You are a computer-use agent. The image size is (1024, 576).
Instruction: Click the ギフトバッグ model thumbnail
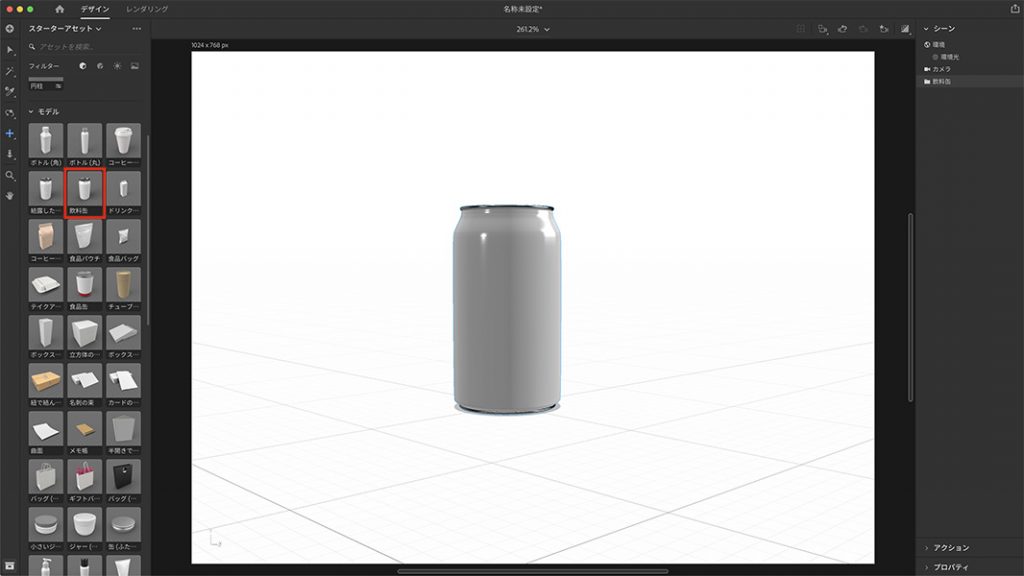(x=85, y=480)
